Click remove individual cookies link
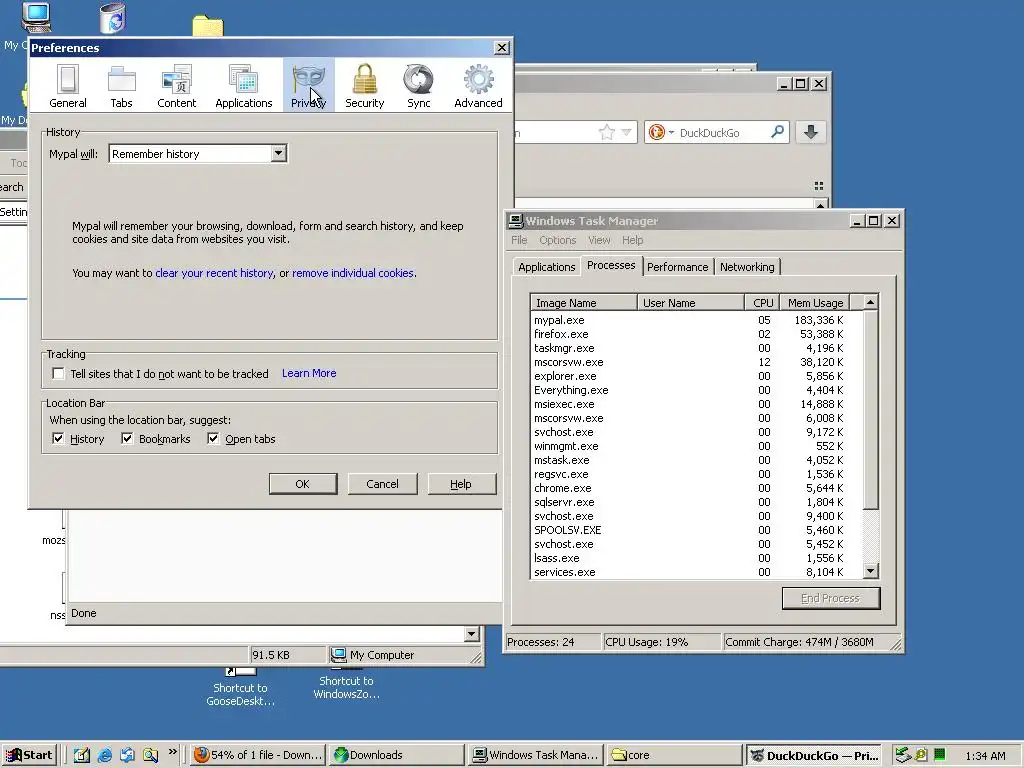Image resolution: width=1024 pixels, height=768 pixels. pos(353,273)
